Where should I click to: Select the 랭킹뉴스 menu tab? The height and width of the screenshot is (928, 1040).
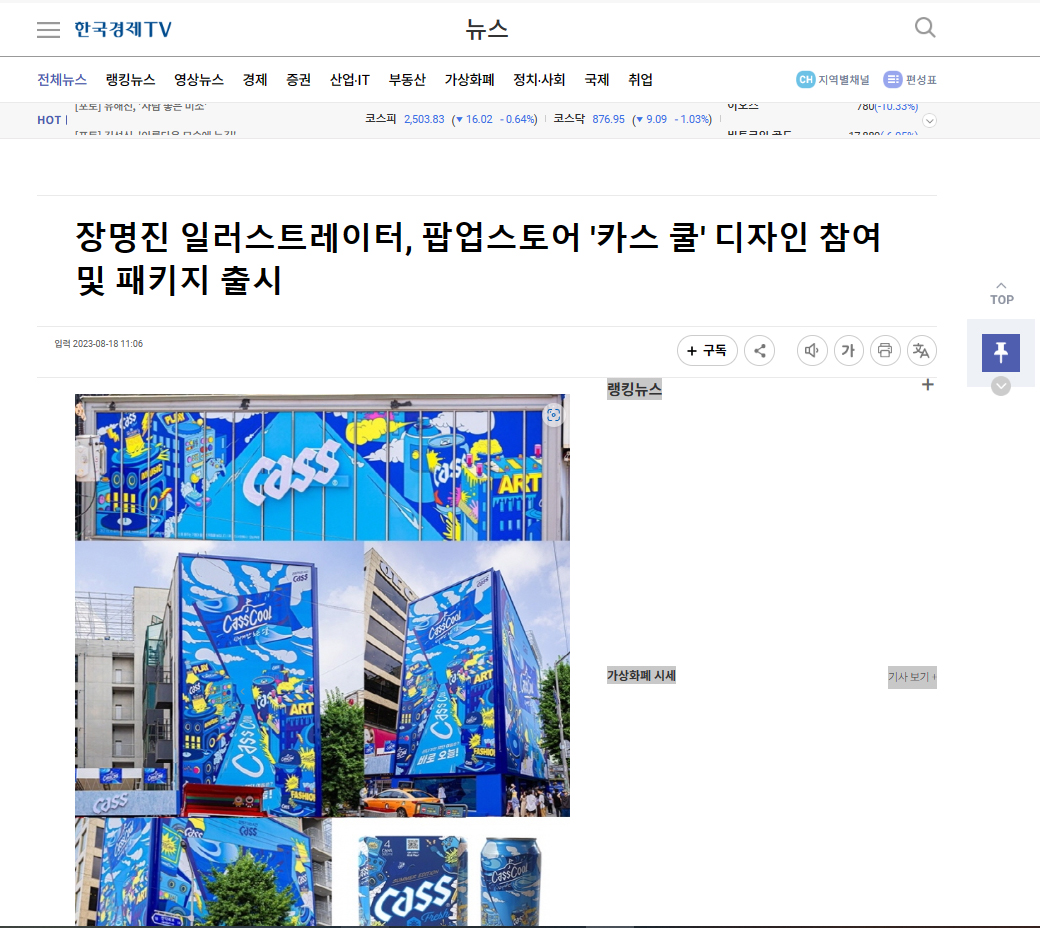tap(130, 80)
